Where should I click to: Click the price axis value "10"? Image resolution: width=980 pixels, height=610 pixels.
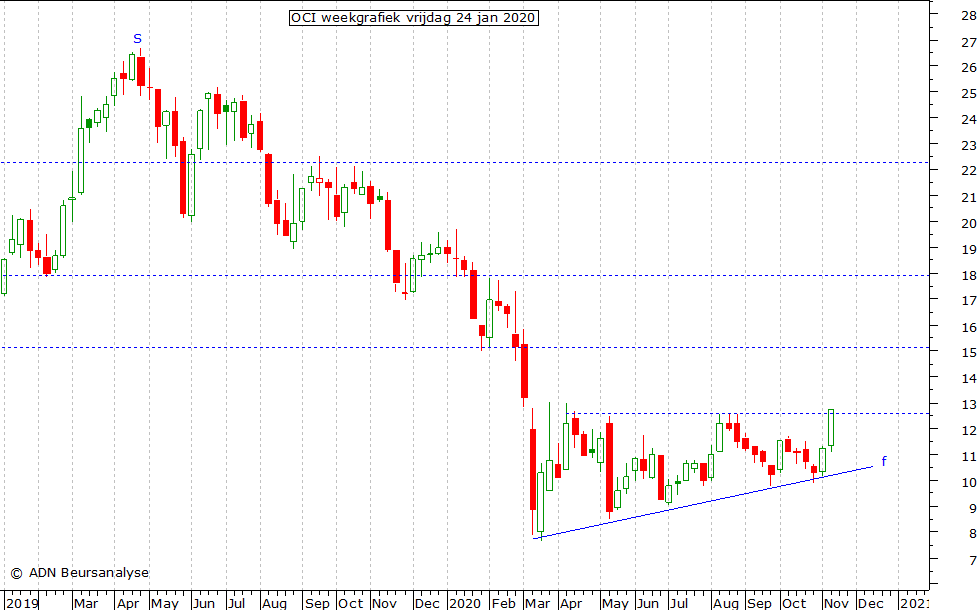click(x=969, y=482)
